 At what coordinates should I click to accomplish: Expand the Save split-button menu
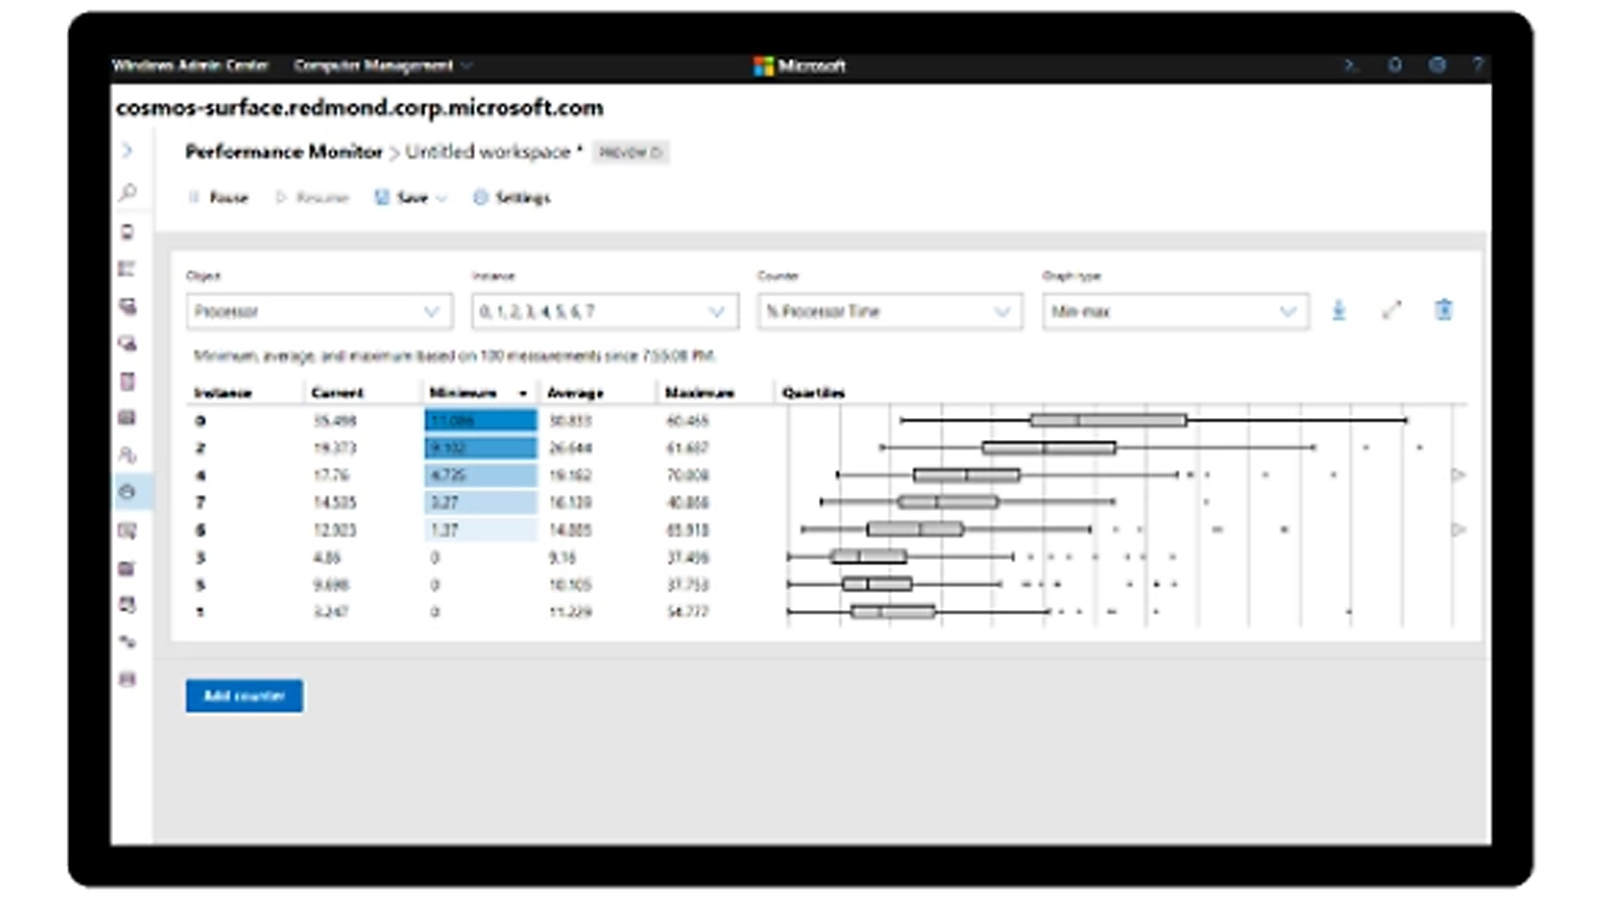pos(440,197)
